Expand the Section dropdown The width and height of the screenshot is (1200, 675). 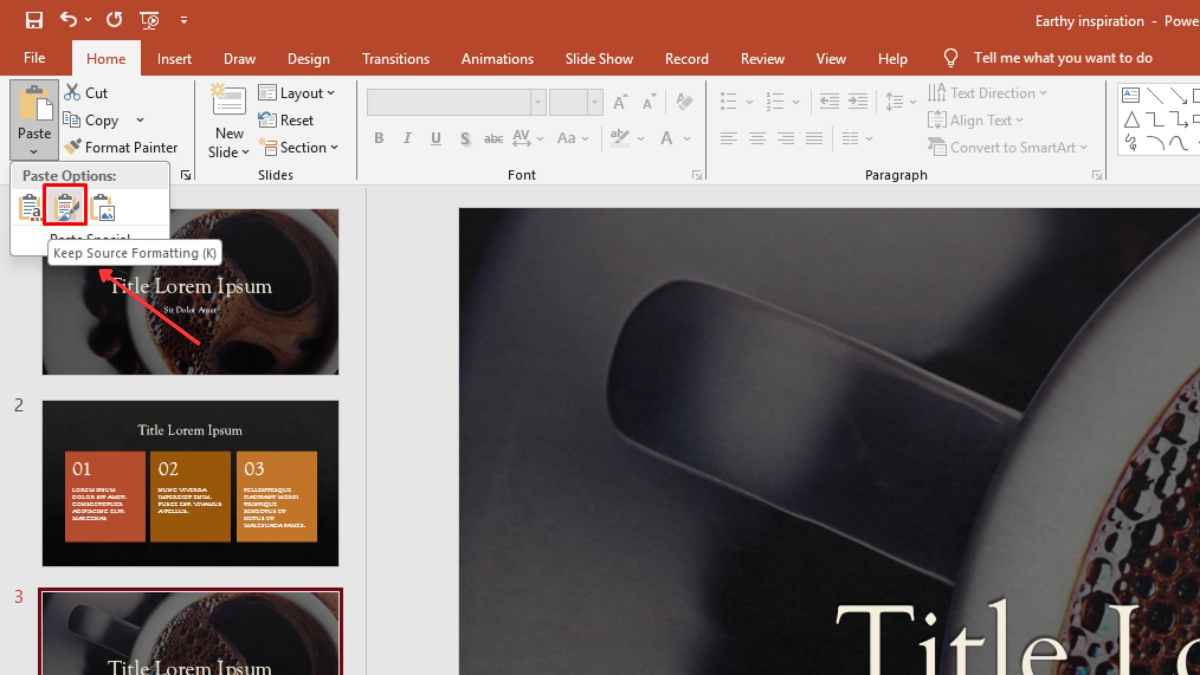(300, 147)
